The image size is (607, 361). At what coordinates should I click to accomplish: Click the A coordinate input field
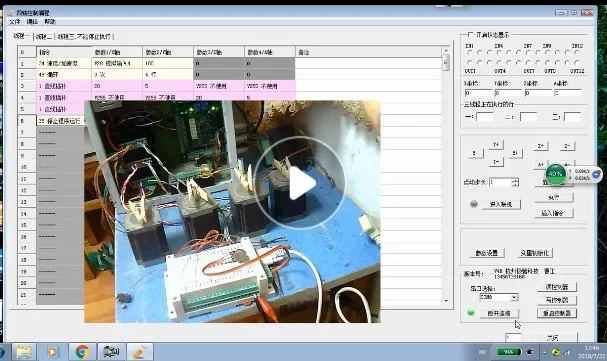click(x=568, y=93)
